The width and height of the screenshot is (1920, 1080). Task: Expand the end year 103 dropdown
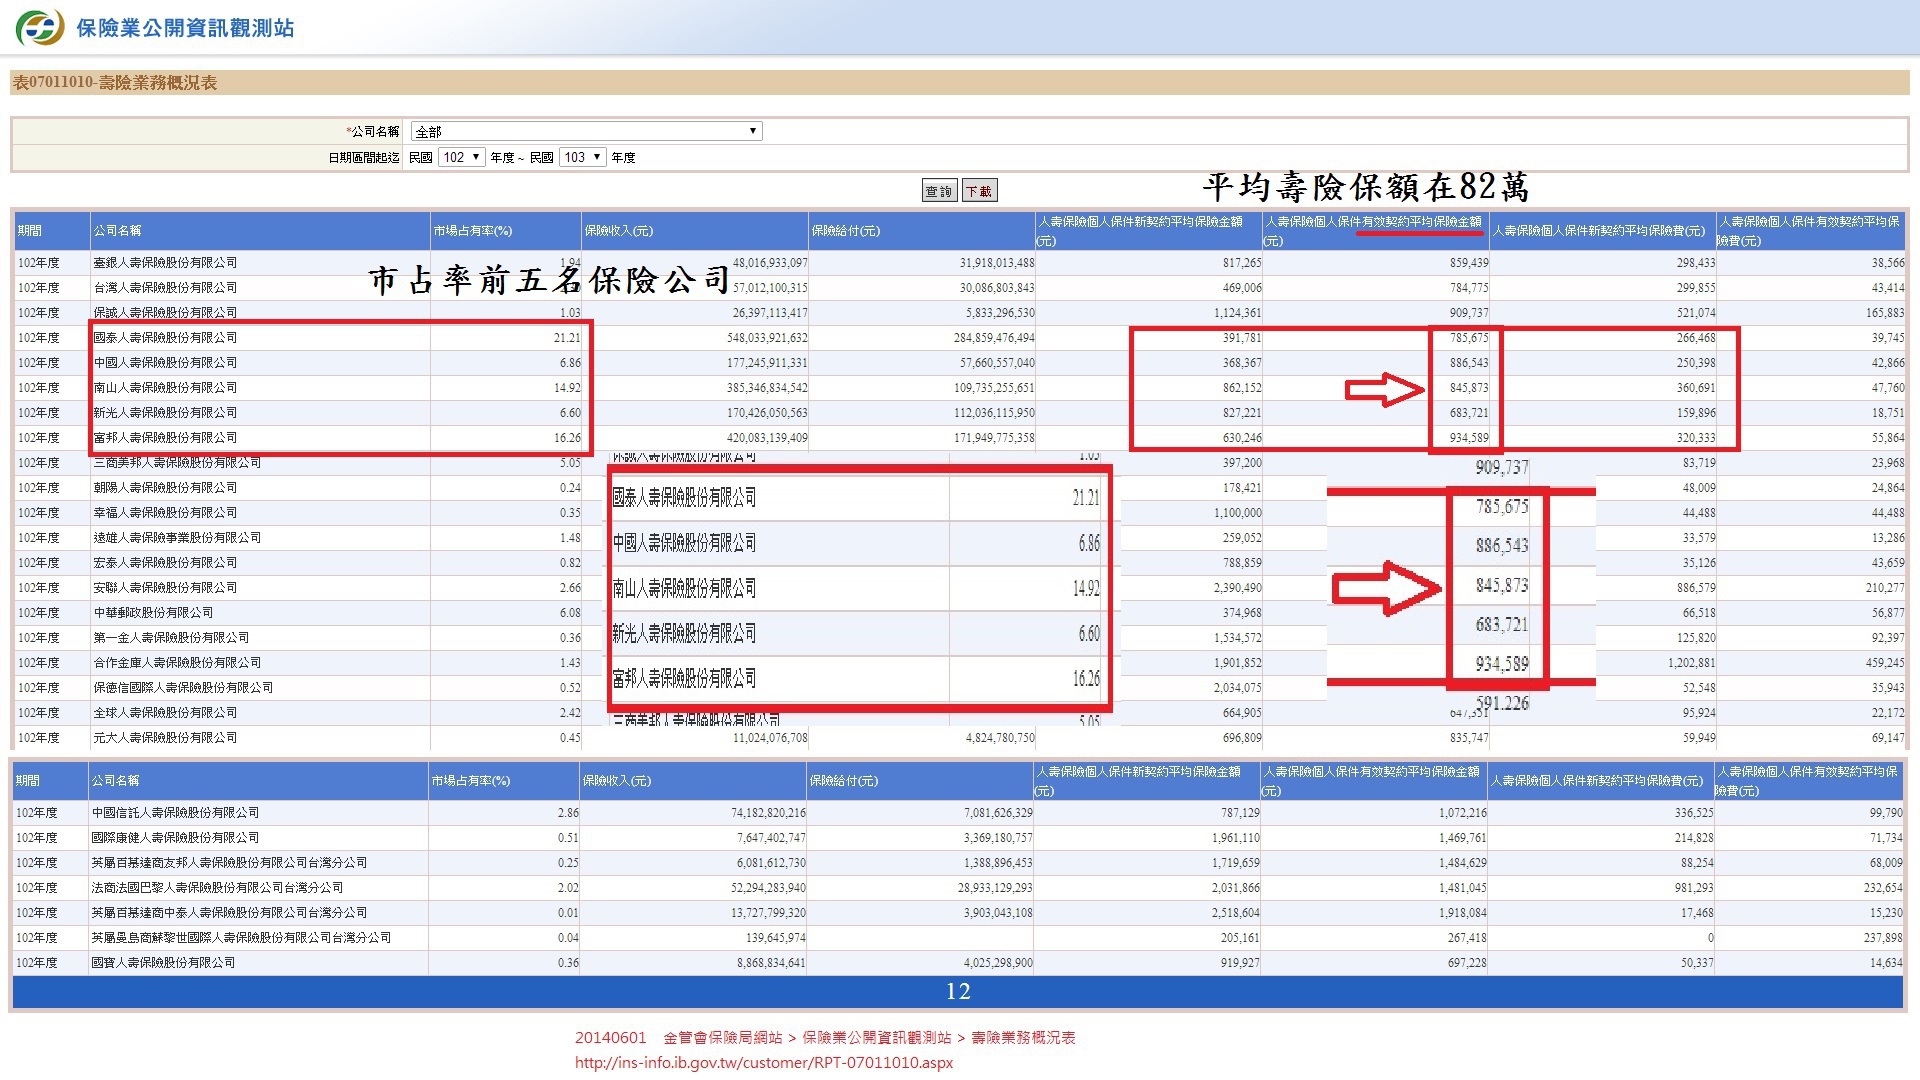(583, 157)
